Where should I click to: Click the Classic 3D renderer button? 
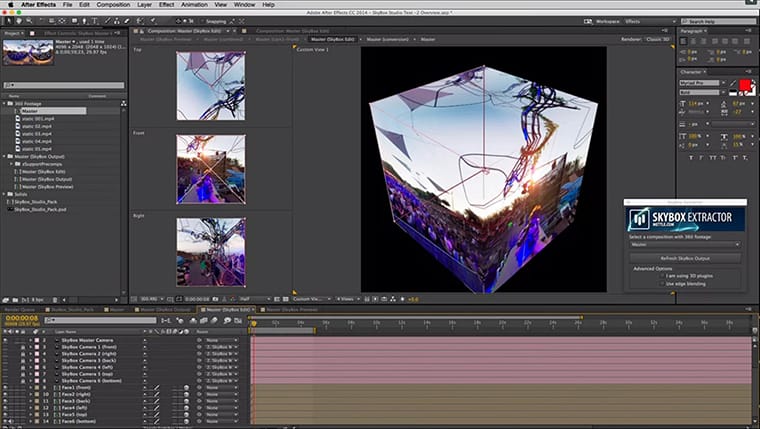657,39
